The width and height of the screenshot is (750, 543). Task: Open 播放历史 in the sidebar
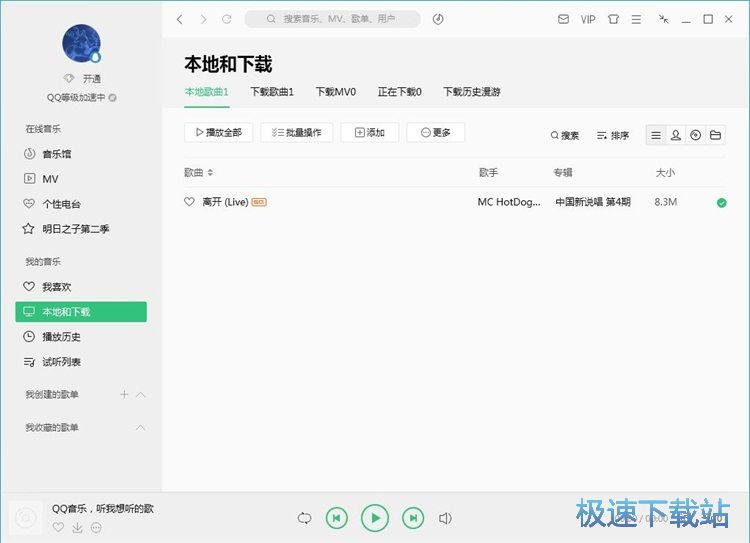pyautogui.click(x=61, y=337)
